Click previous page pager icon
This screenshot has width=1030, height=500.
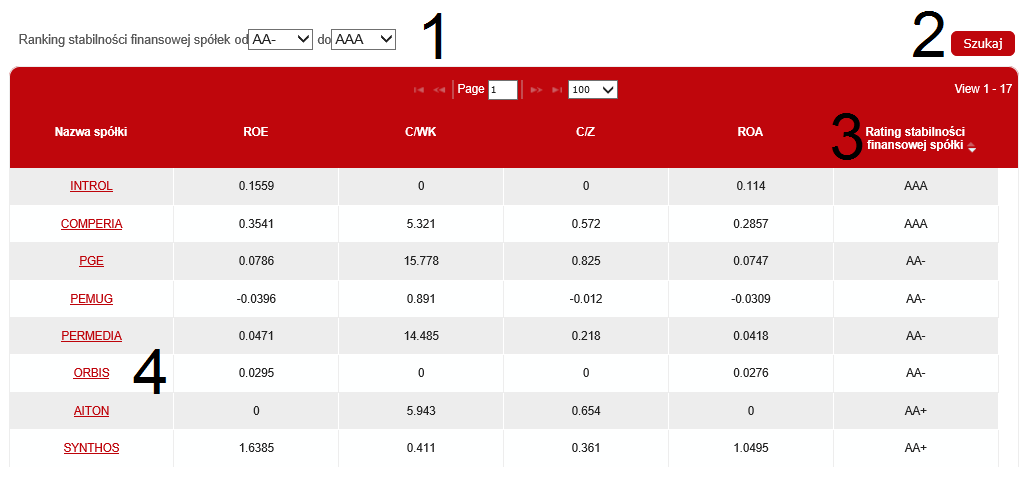point(439,90)
